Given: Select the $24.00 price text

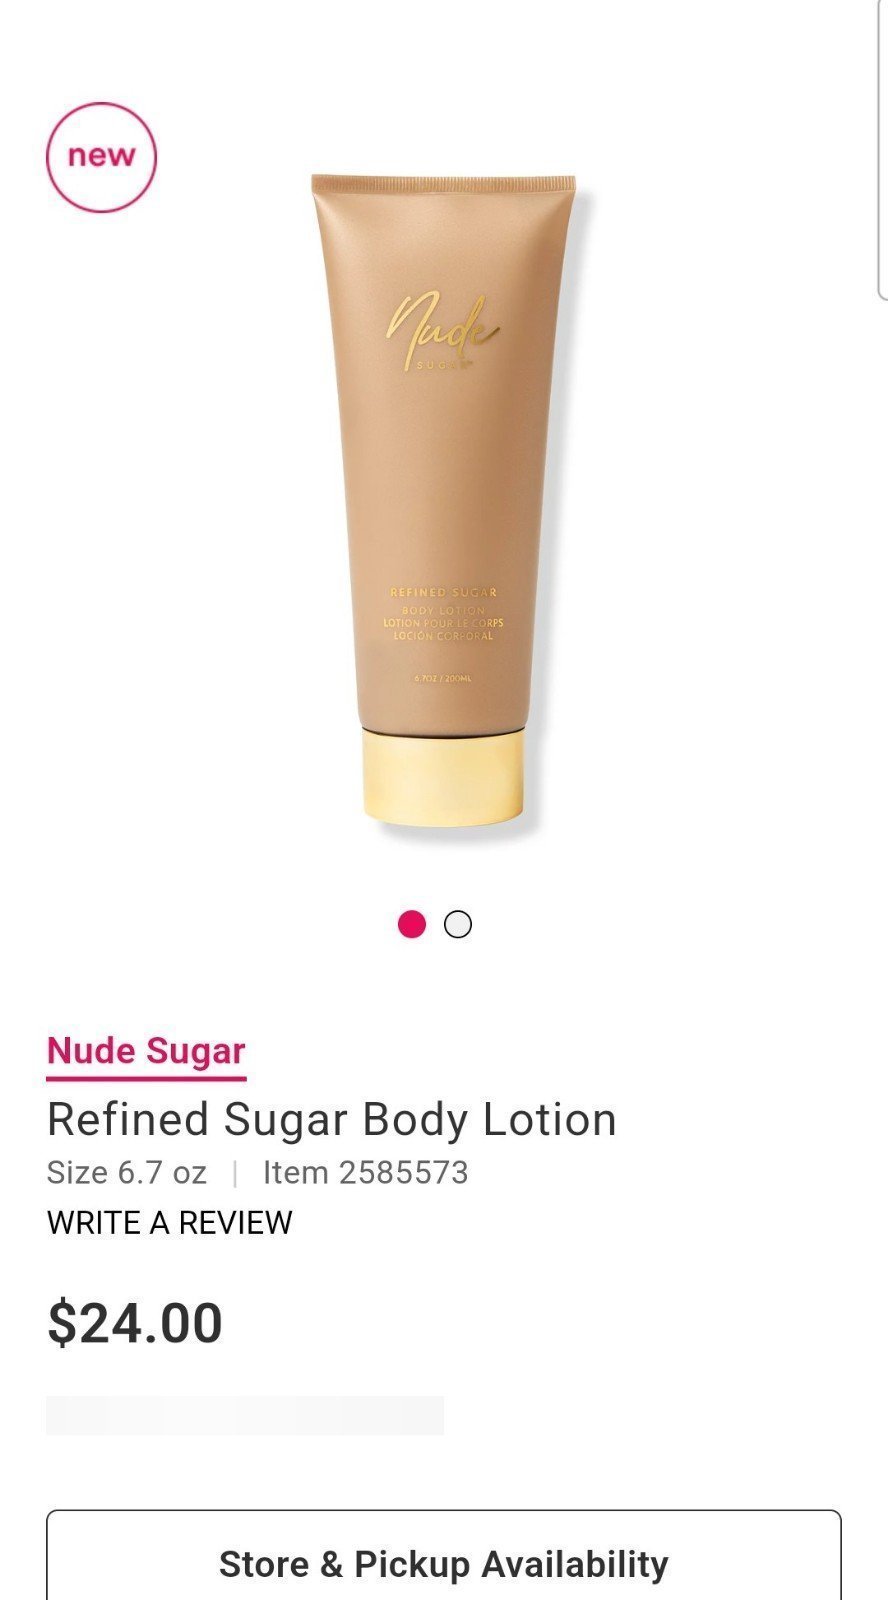Looking at the screenshot, I should tap(135, 1323).
